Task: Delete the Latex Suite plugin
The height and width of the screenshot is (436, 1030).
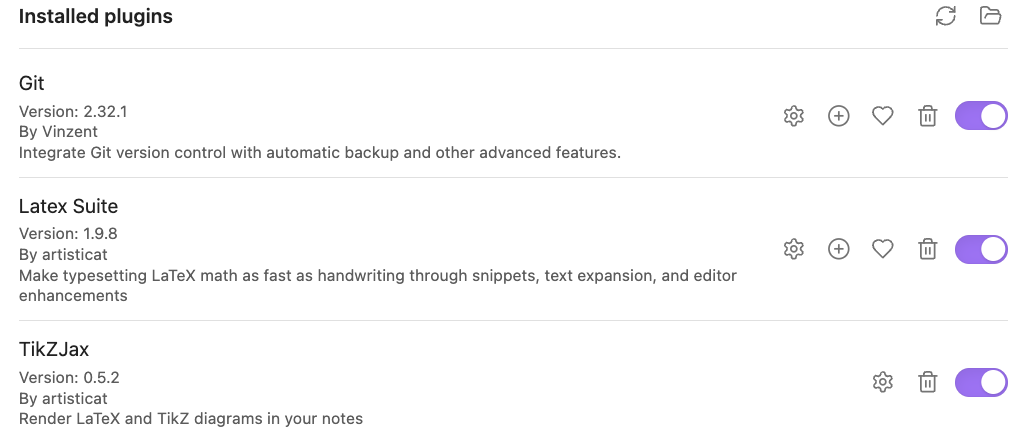Action: 927,250
